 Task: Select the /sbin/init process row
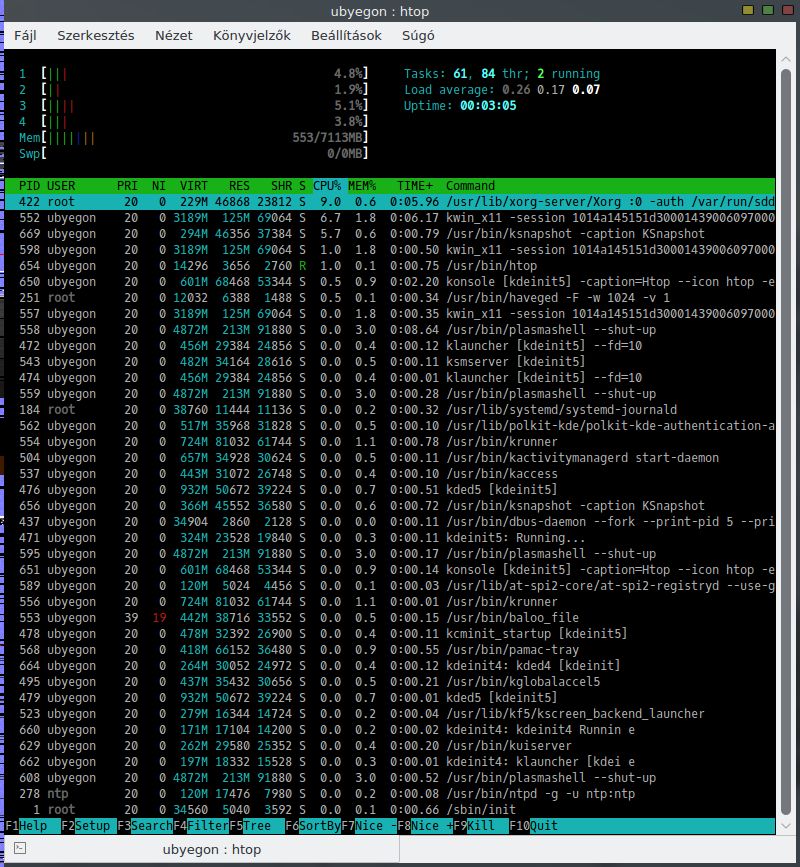(390, 810)
